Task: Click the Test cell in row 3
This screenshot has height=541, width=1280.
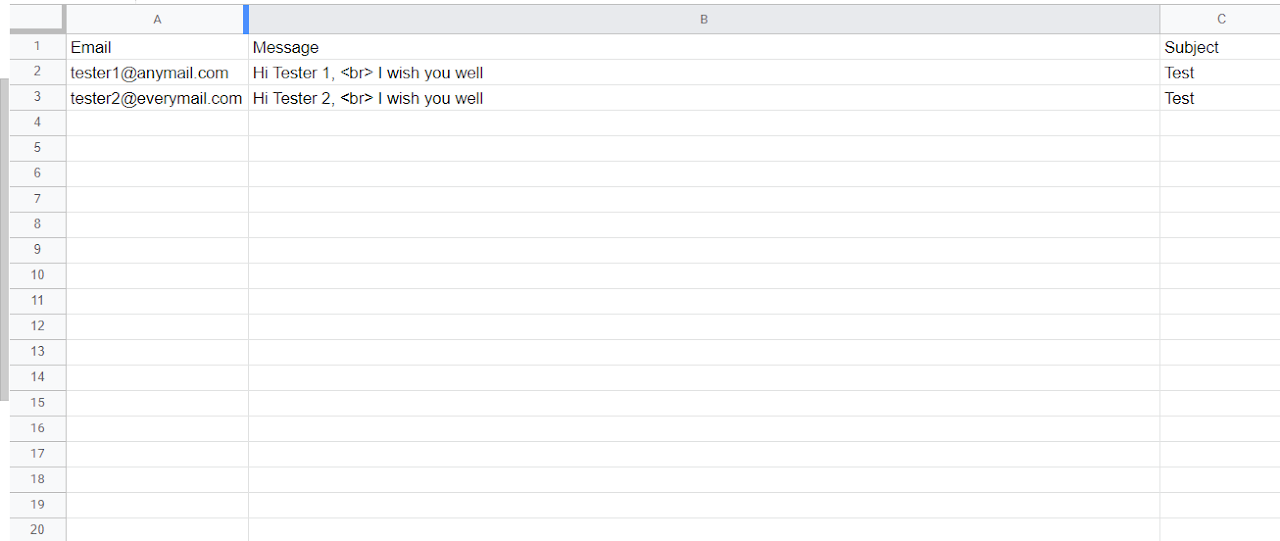Action: pos(1220,98)
